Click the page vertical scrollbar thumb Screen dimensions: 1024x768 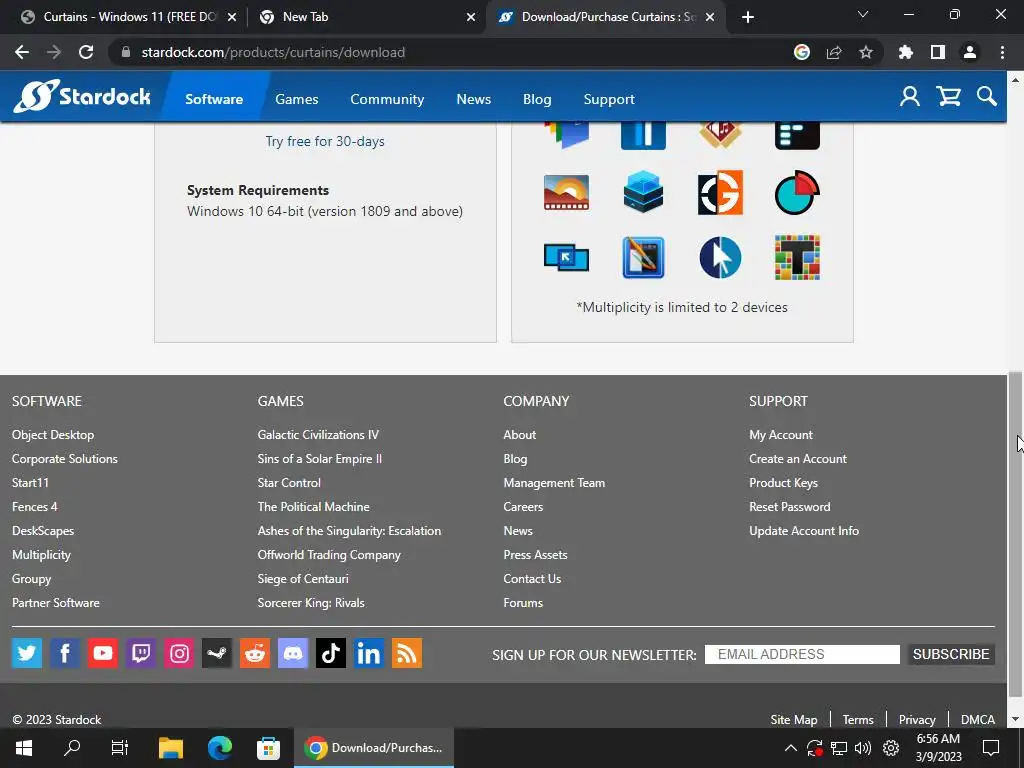tap(1015, 536)
